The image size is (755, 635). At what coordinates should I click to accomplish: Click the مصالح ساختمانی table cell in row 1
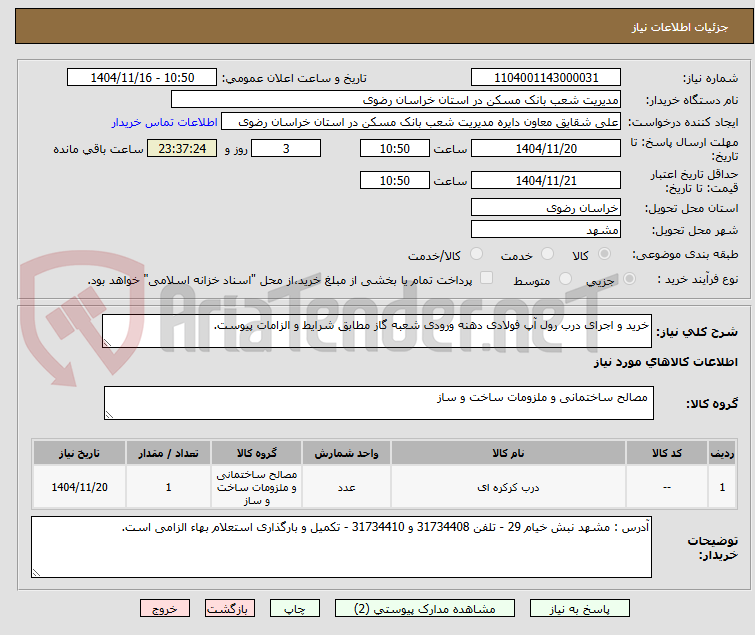(x=257, y=487)
